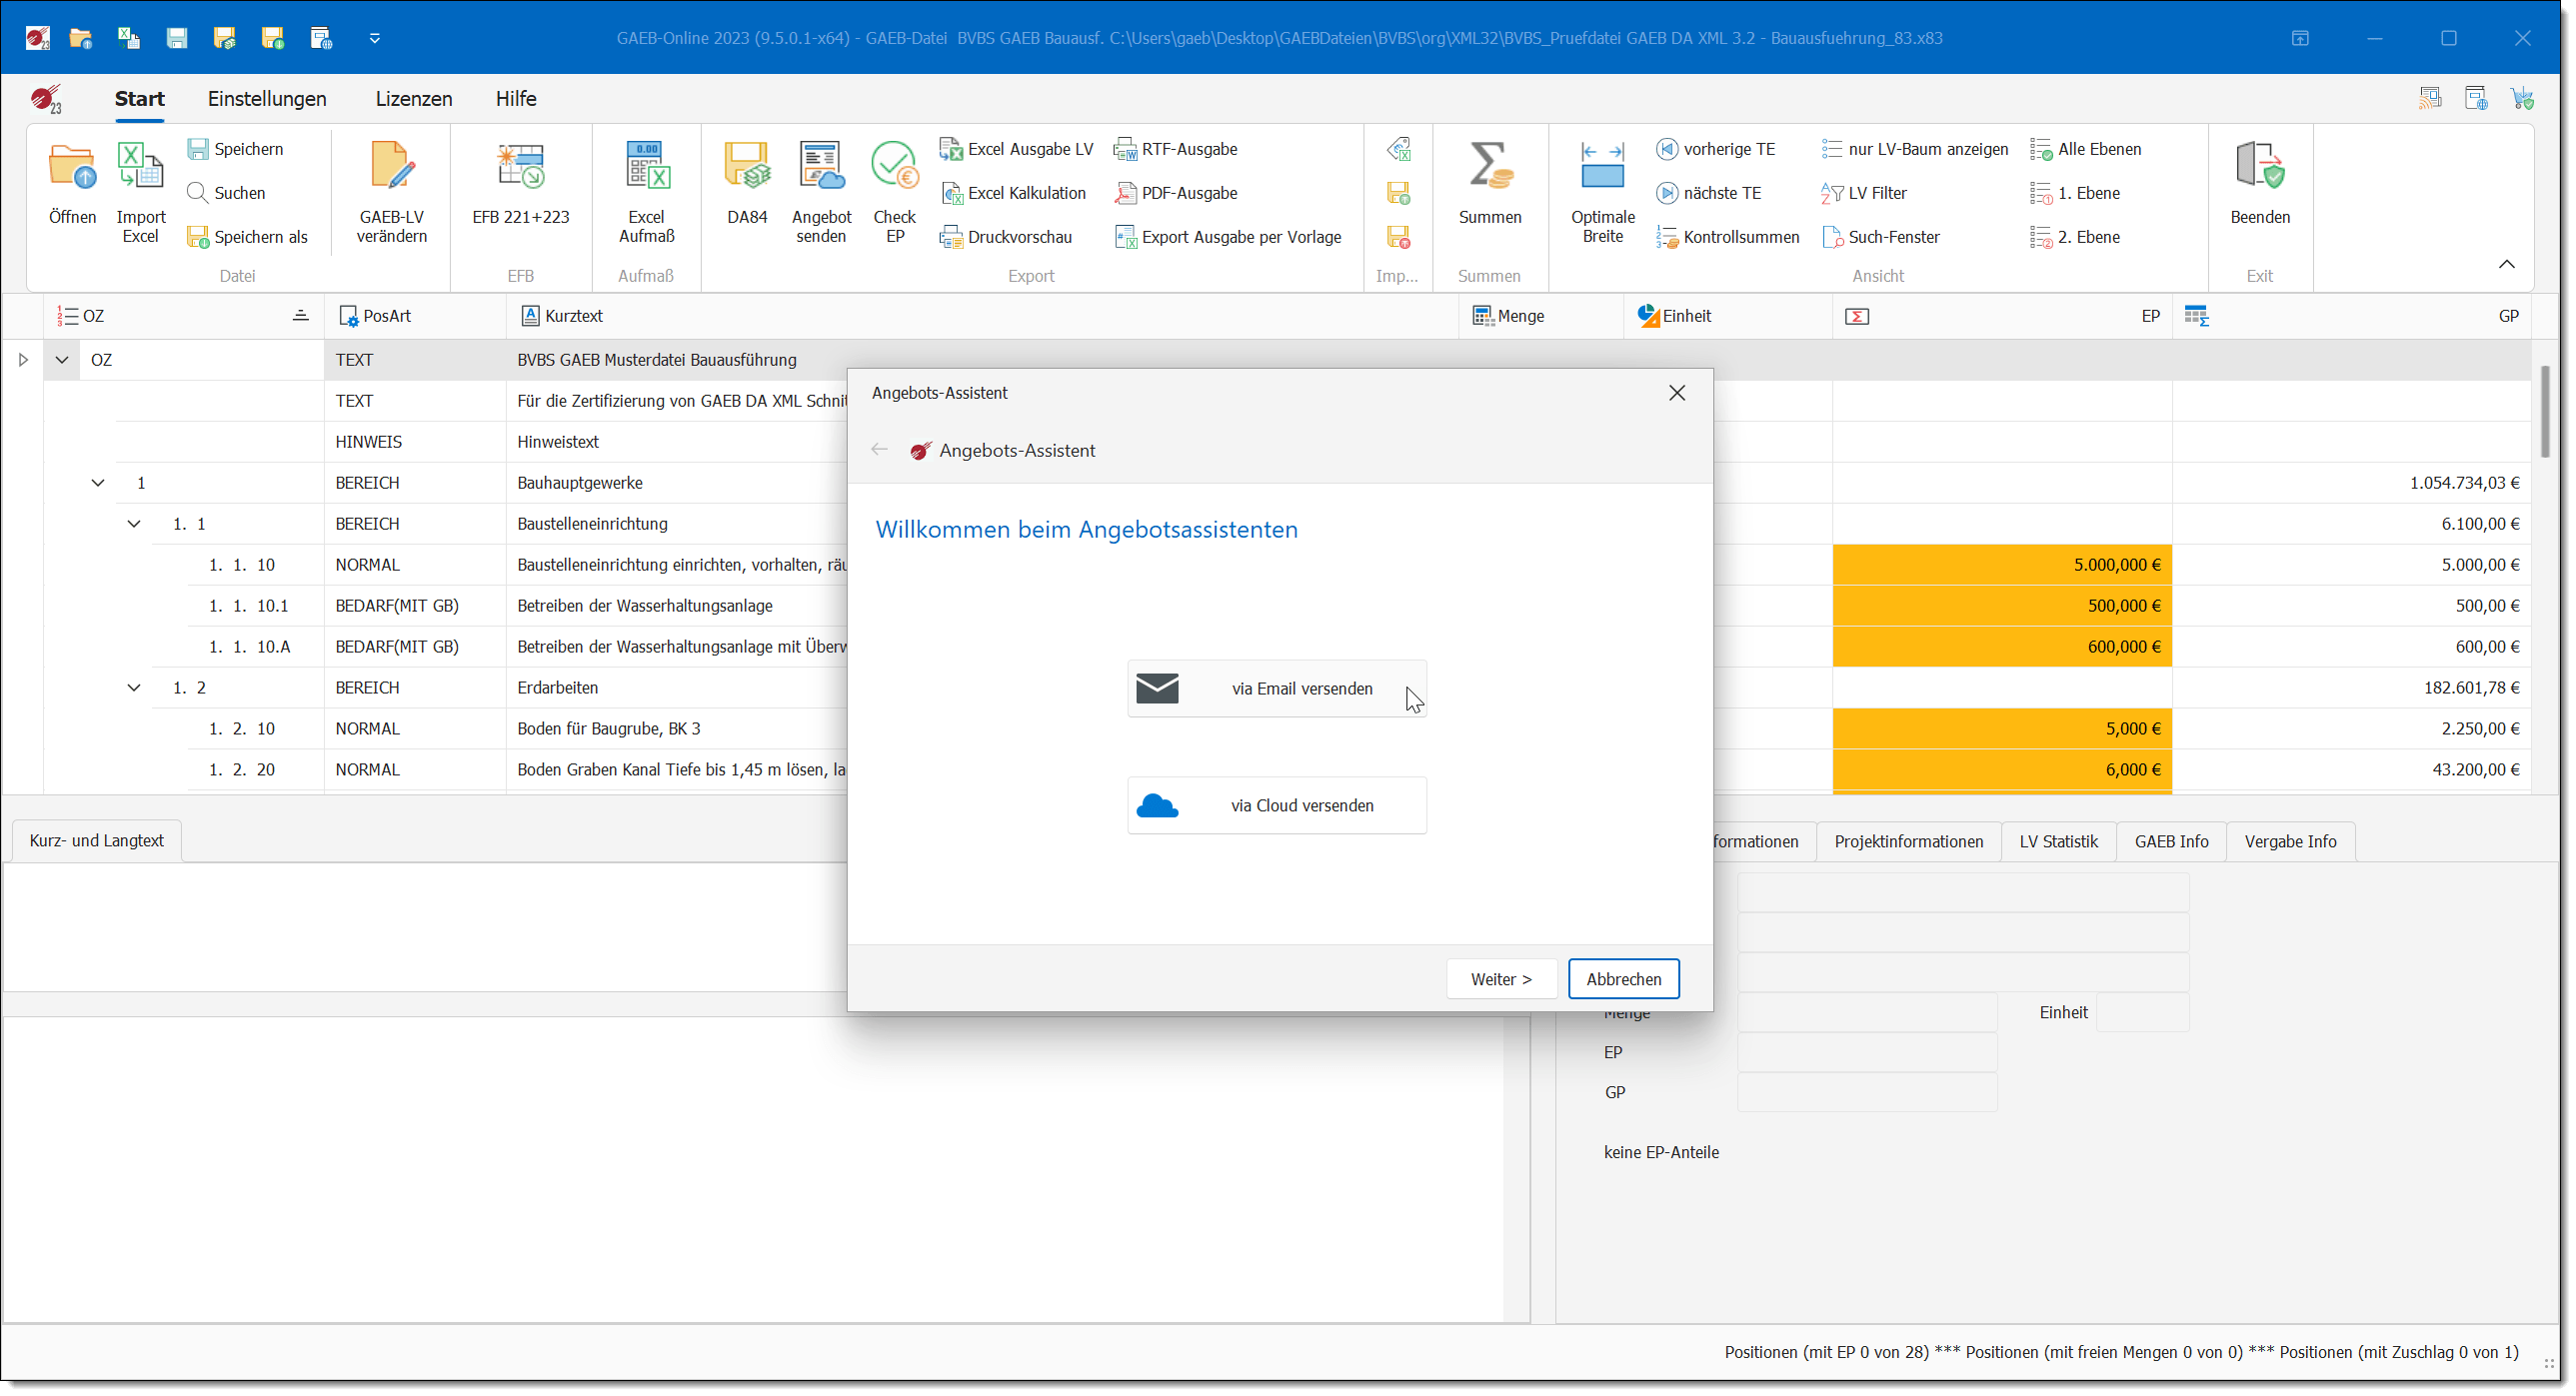Screen dimensions: 2576x1396
Task: Toggle nur LV-Baum anzeigen view
Action: tap(1915, 149)
